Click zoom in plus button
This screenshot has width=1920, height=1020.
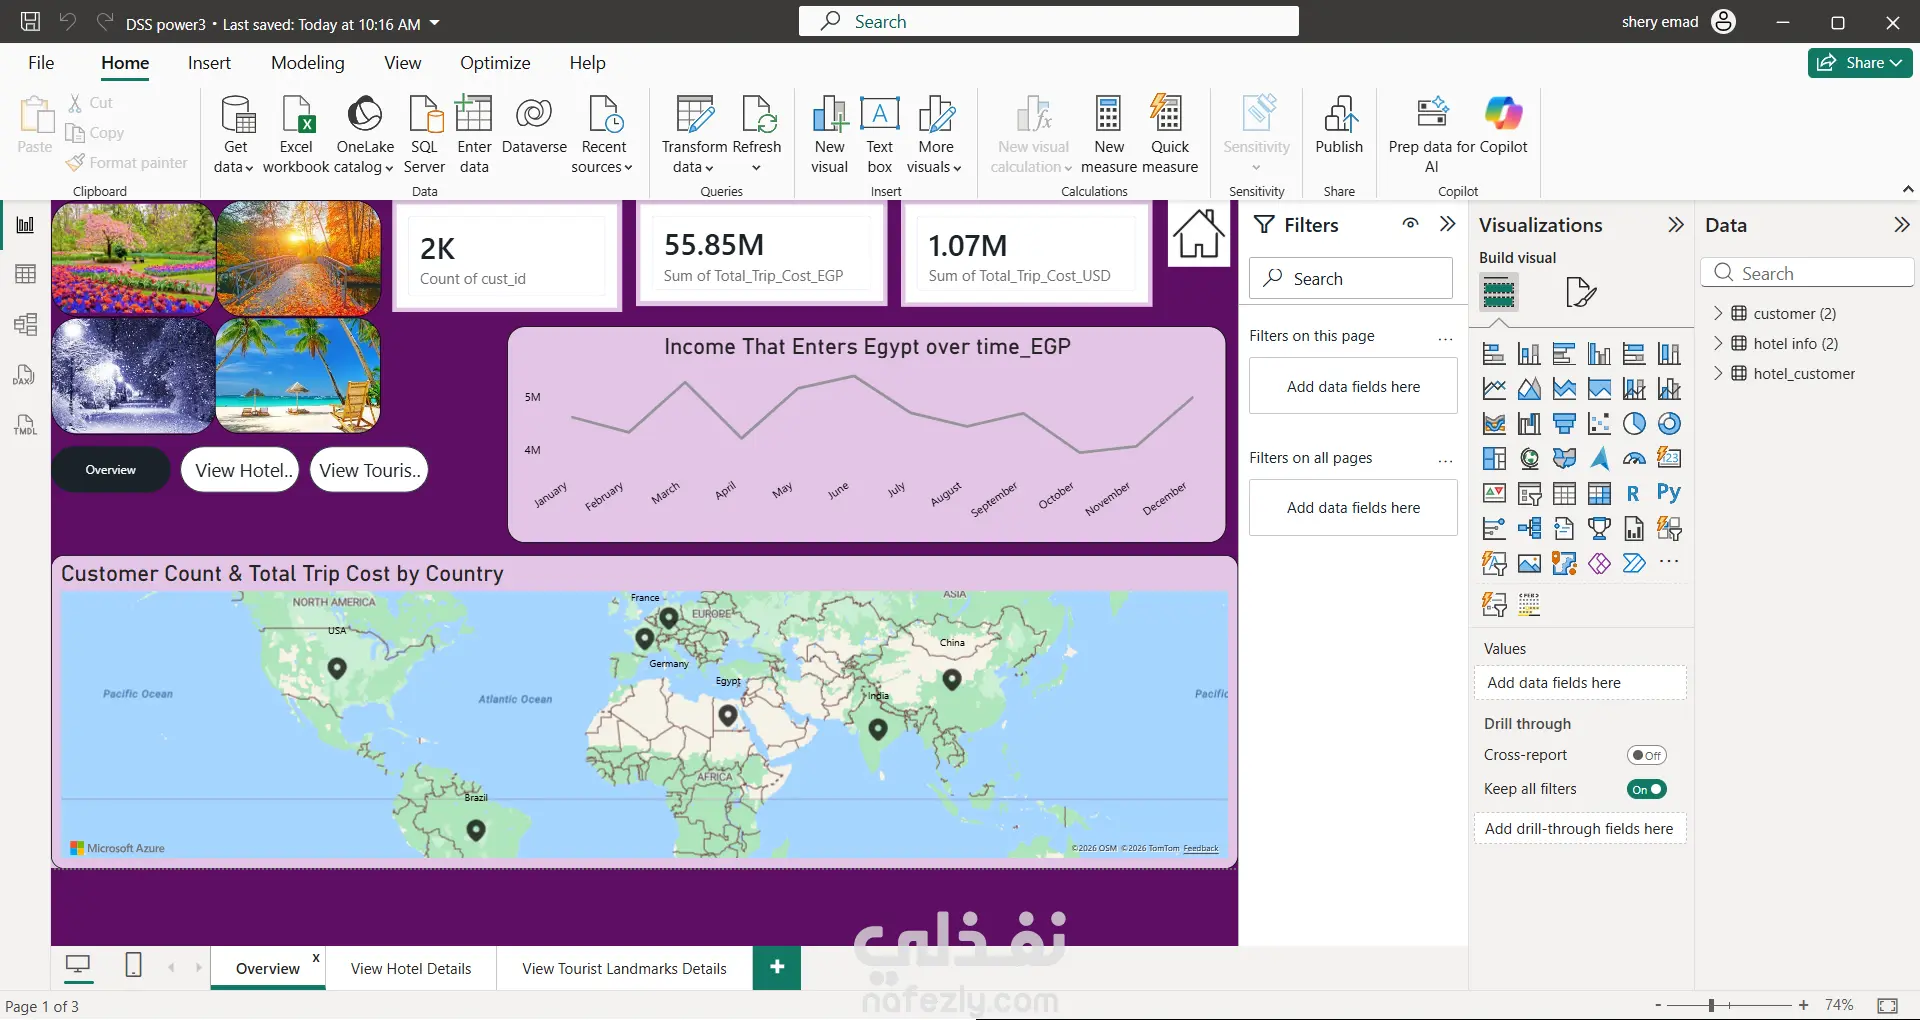click(x=1803, y=1005)
